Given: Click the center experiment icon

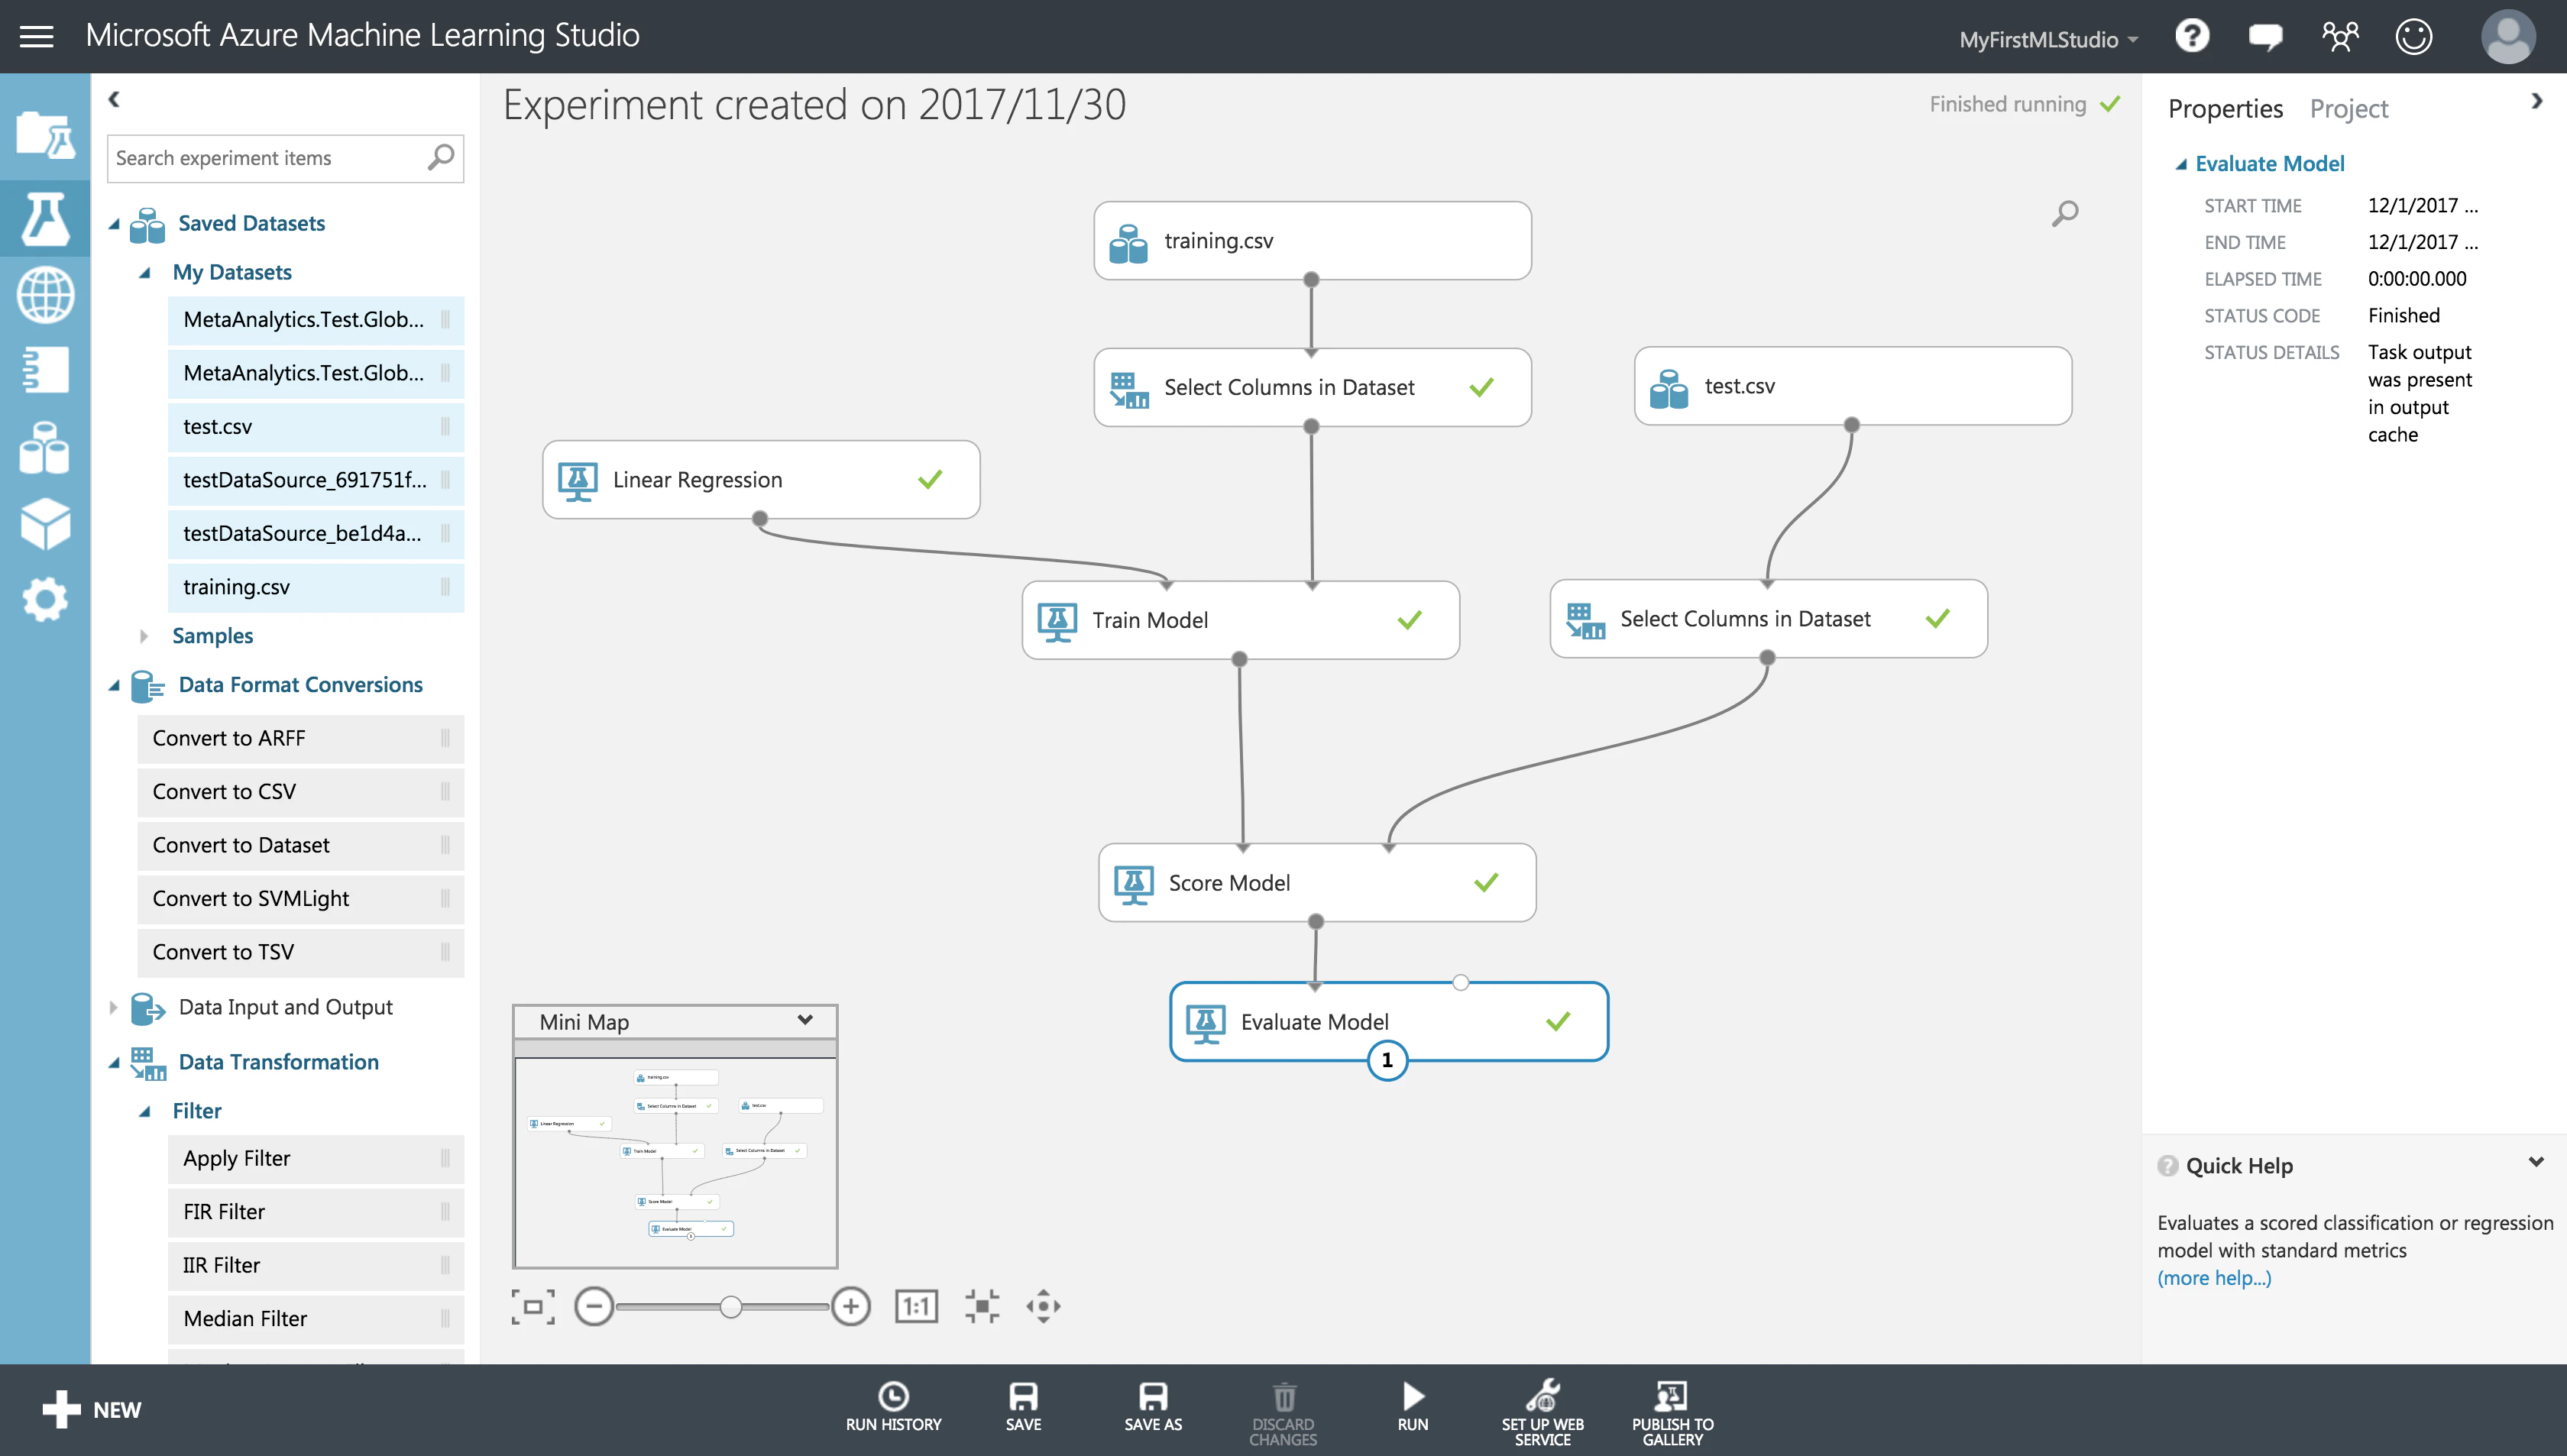Looking at the screenshot, I should [x=982, y=1306].
